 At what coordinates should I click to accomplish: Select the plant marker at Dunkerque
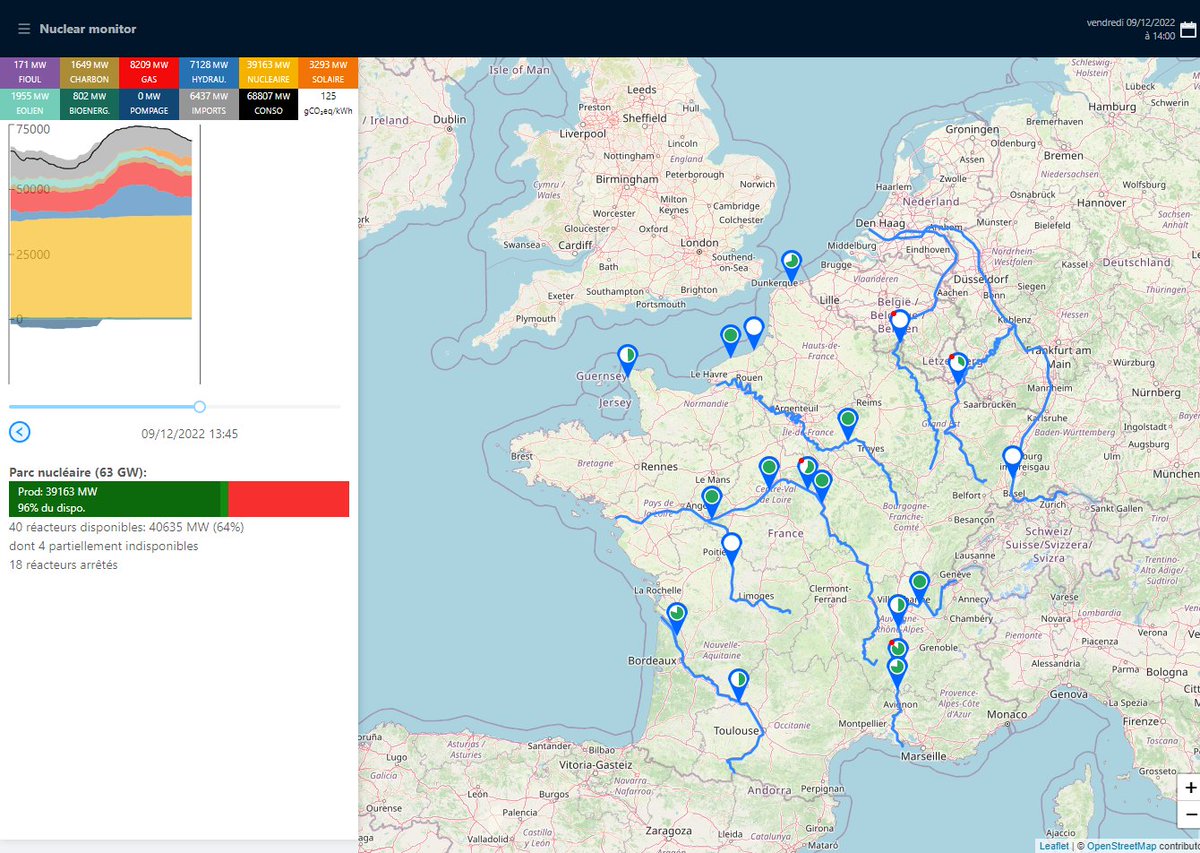pyautogui.click(x=792, y=267)
